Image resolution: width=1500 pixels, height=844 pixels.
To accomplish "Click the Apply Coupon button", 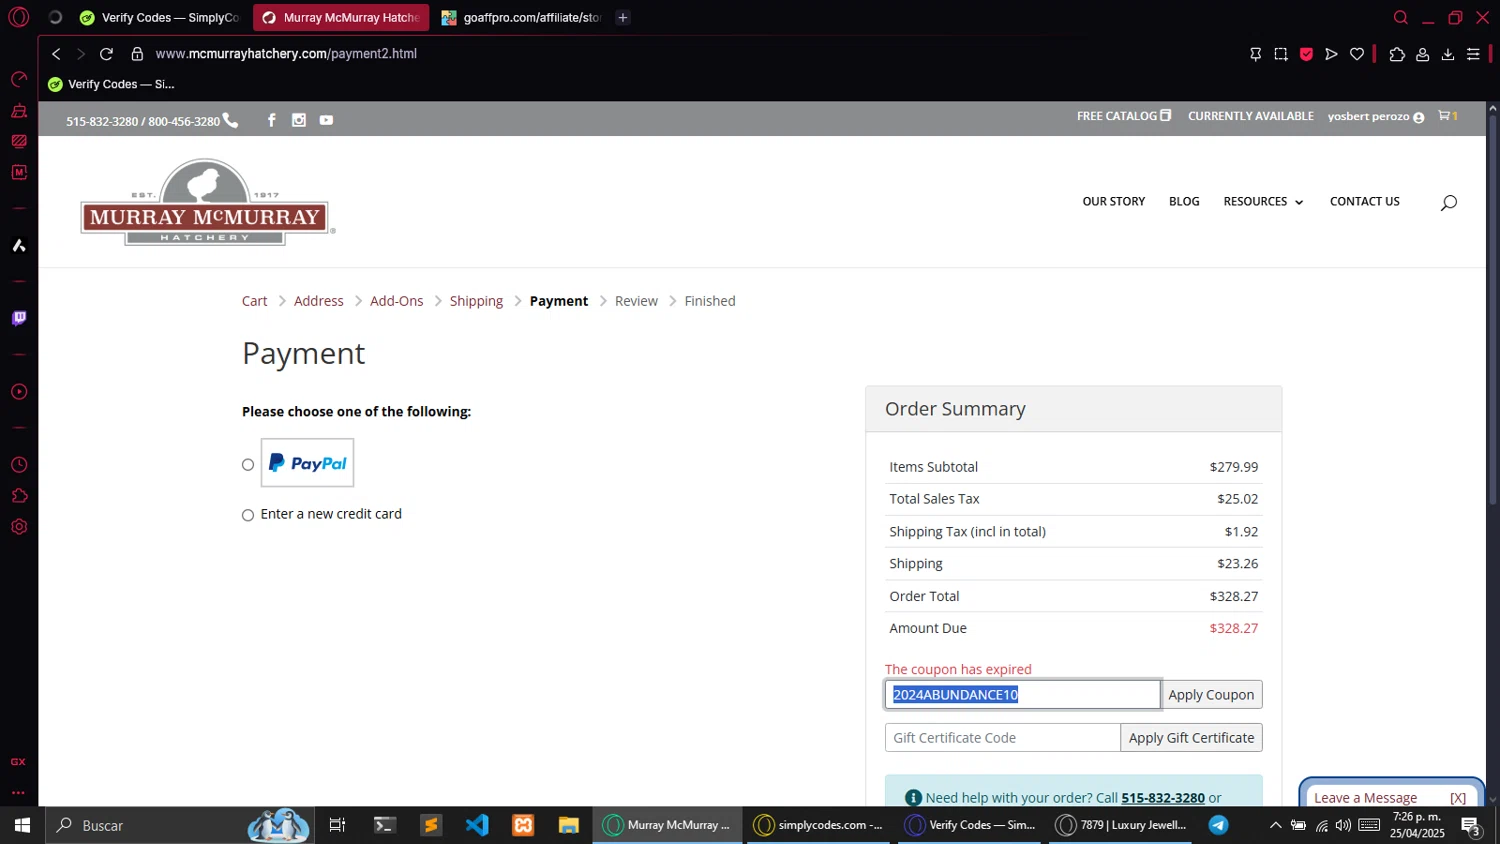I will [1211, 695].
